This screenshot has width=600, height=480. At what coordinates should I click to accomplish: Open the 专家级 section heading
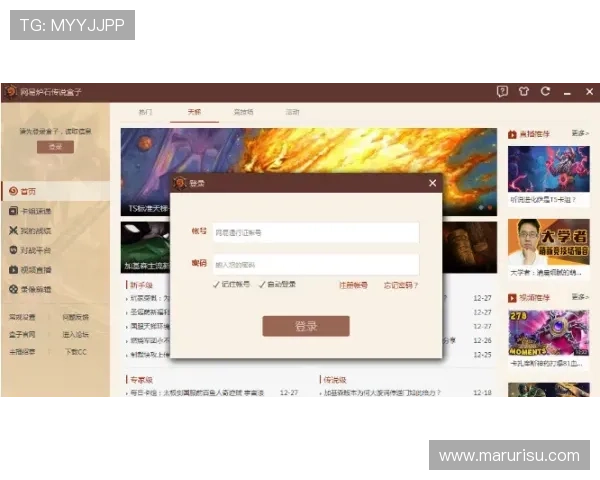pyautogui.click(x=141, y=380)
